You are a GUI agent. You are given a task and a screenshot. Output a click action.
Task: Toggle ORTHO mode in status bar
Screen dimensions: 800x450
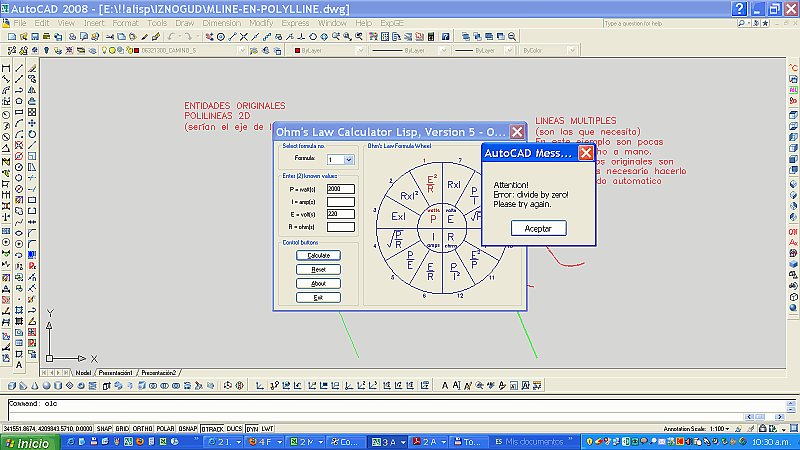coord(142,429)
